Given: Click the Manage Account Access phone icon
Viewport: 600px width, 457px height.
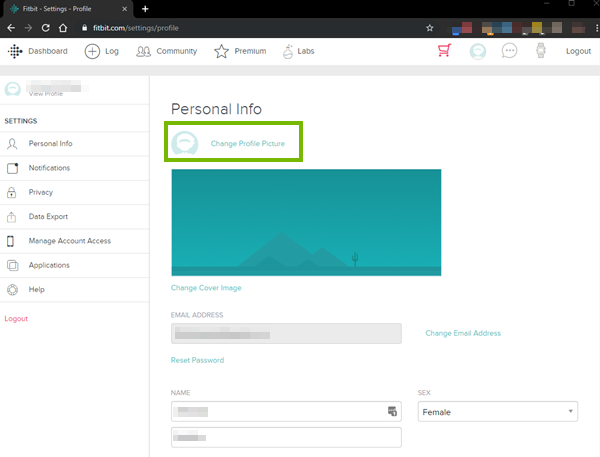Looking at the screenshot, I should coord(10,241).
